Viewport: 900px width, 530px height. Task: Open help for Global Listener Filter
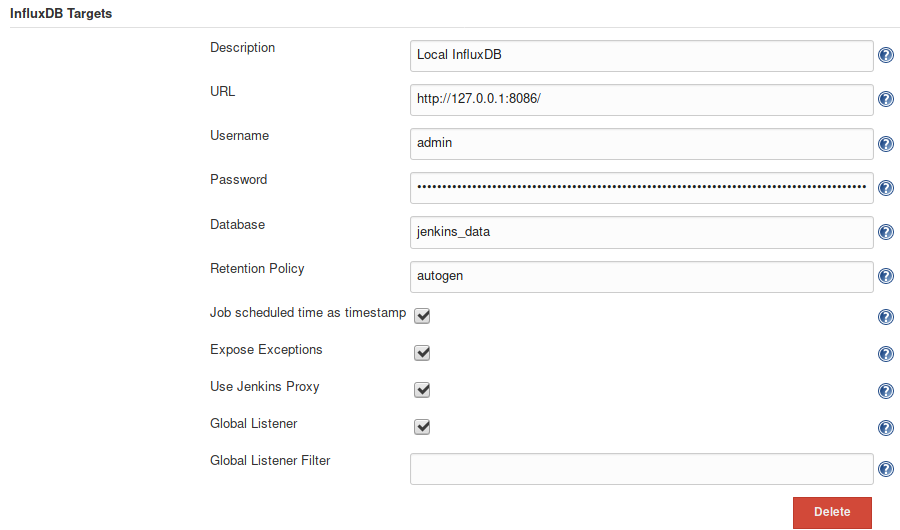point(886,469)
